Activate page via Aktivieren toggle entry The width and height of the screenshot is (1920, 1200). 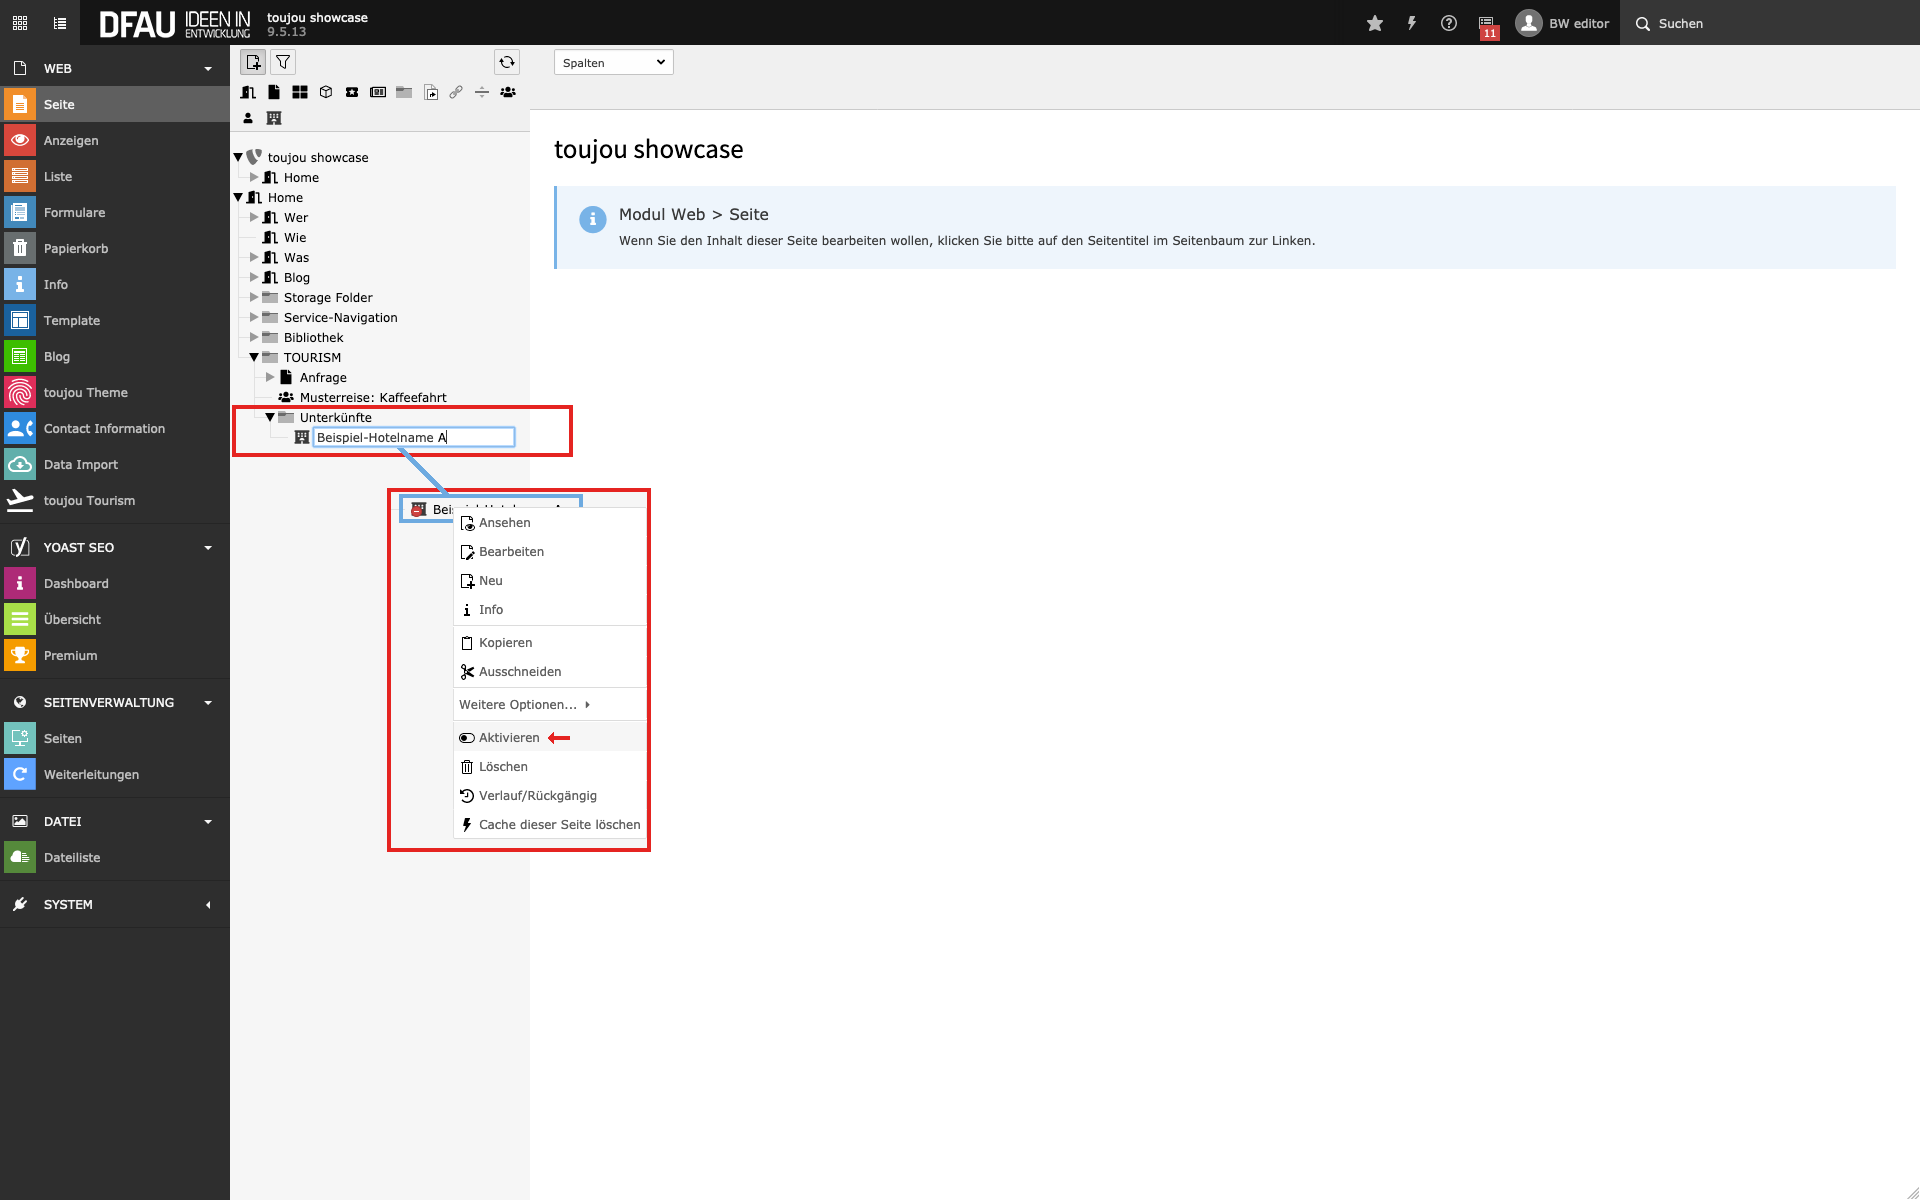509,738
